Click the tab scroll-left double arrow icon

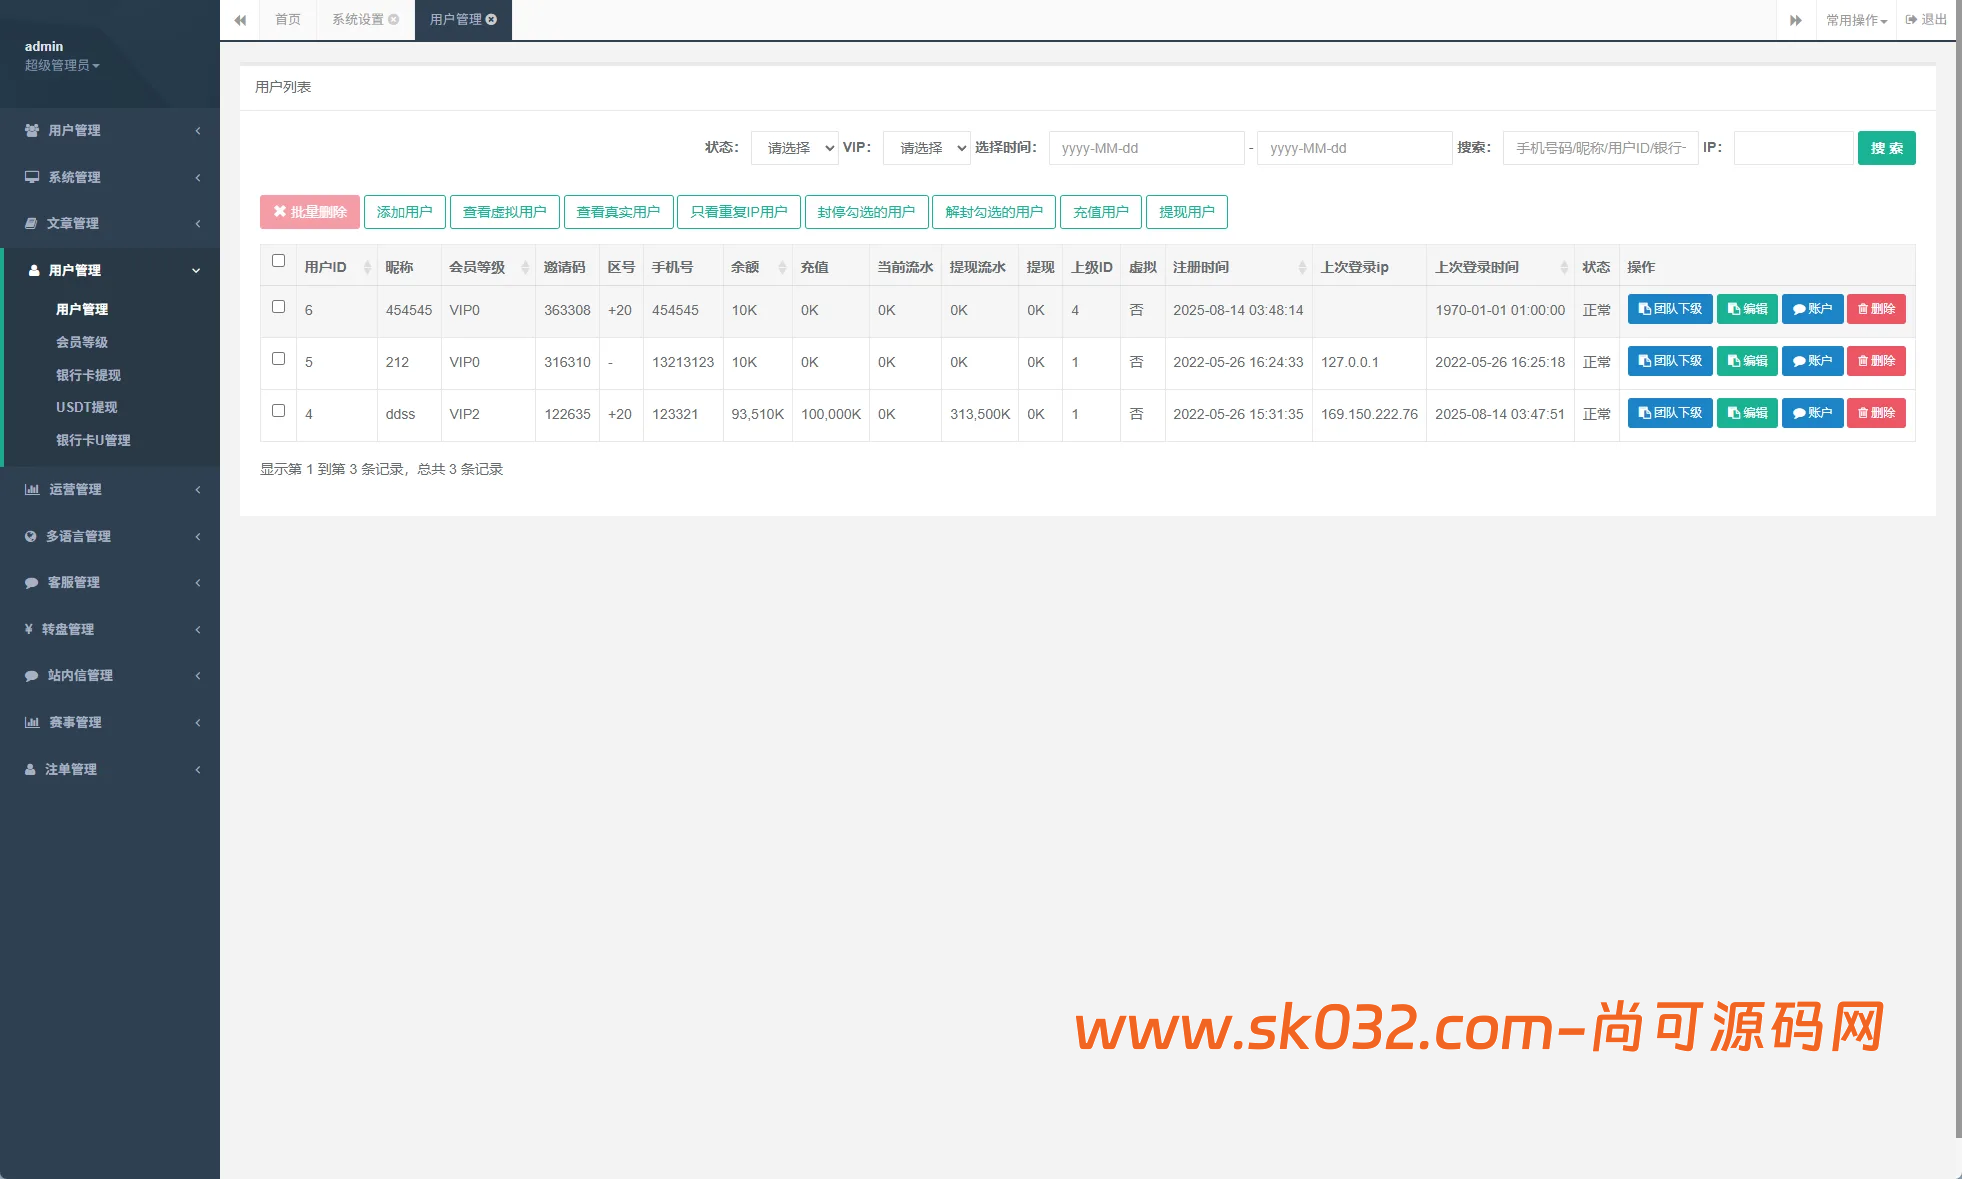(240, 20)
